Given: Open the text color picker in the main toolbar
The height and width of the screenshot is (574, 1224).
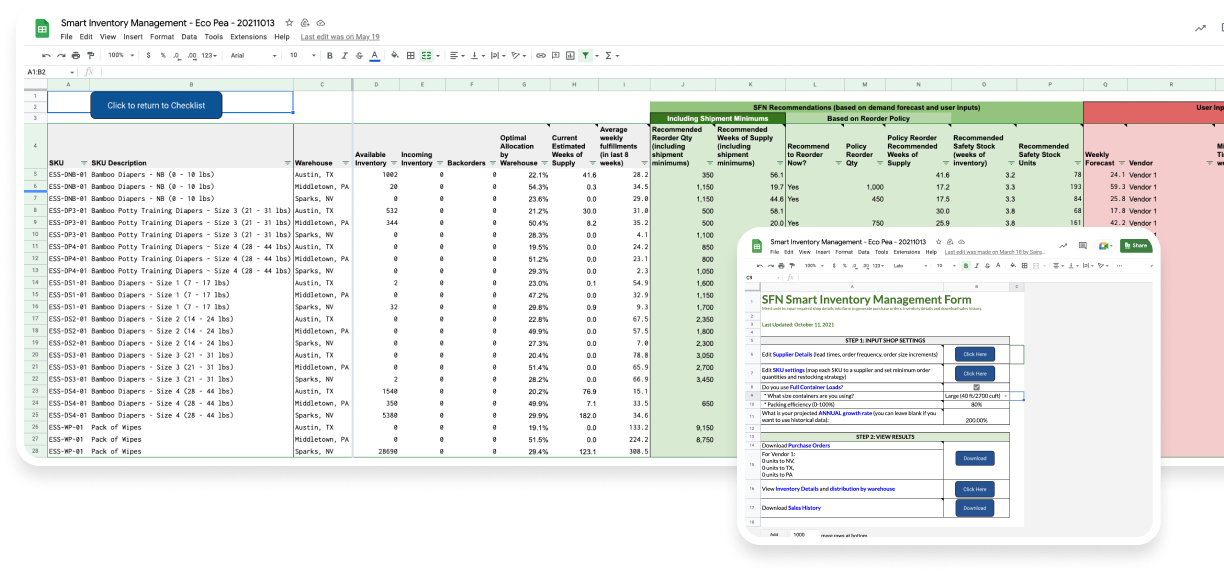Looking at the screenshot, I should coord(374,56).
